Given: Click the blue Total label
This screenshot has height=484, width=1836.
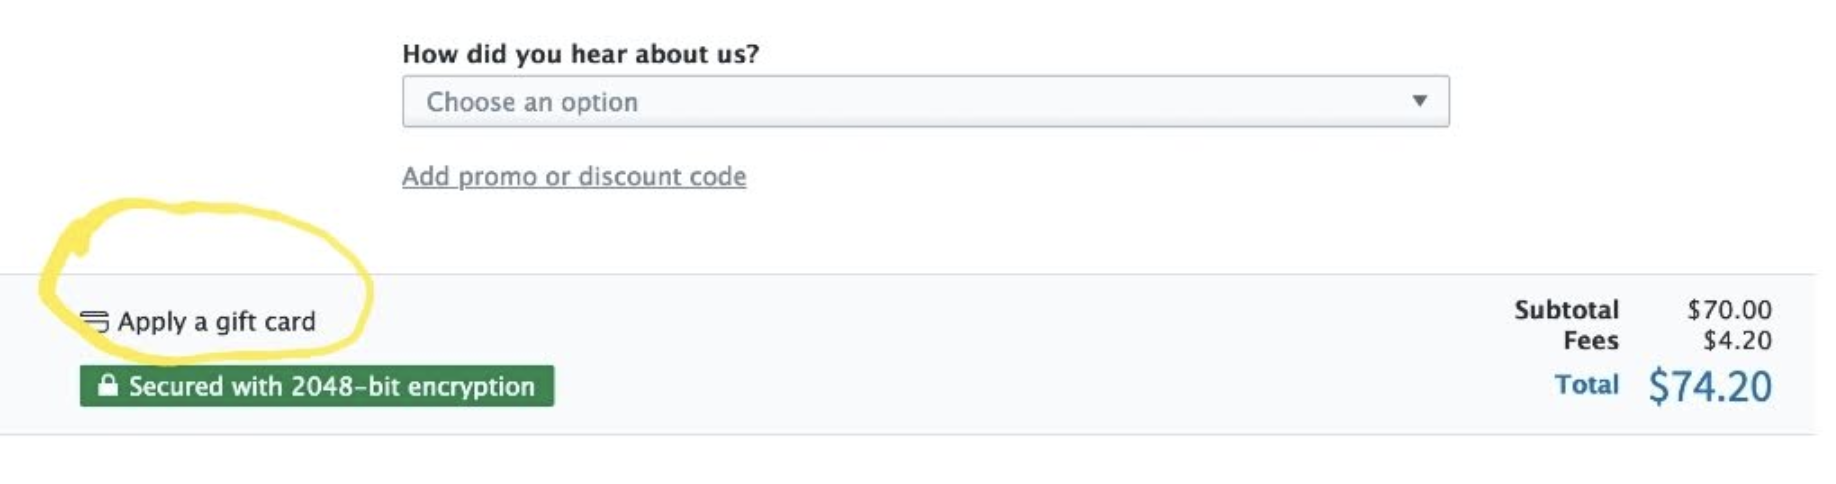Looking at the screenshot, I should pos(1586,385).
